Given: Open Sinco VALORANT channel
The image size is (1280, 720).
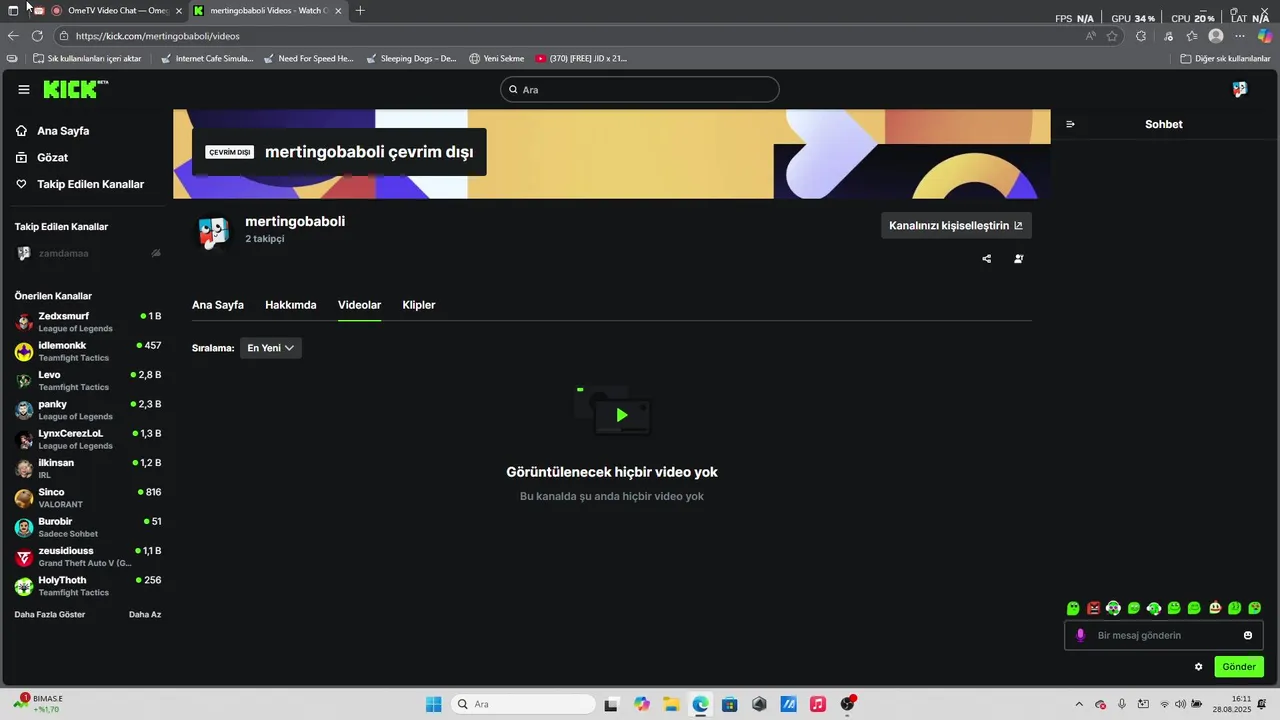Looking at the screenshot, I should tap(88, 498).
